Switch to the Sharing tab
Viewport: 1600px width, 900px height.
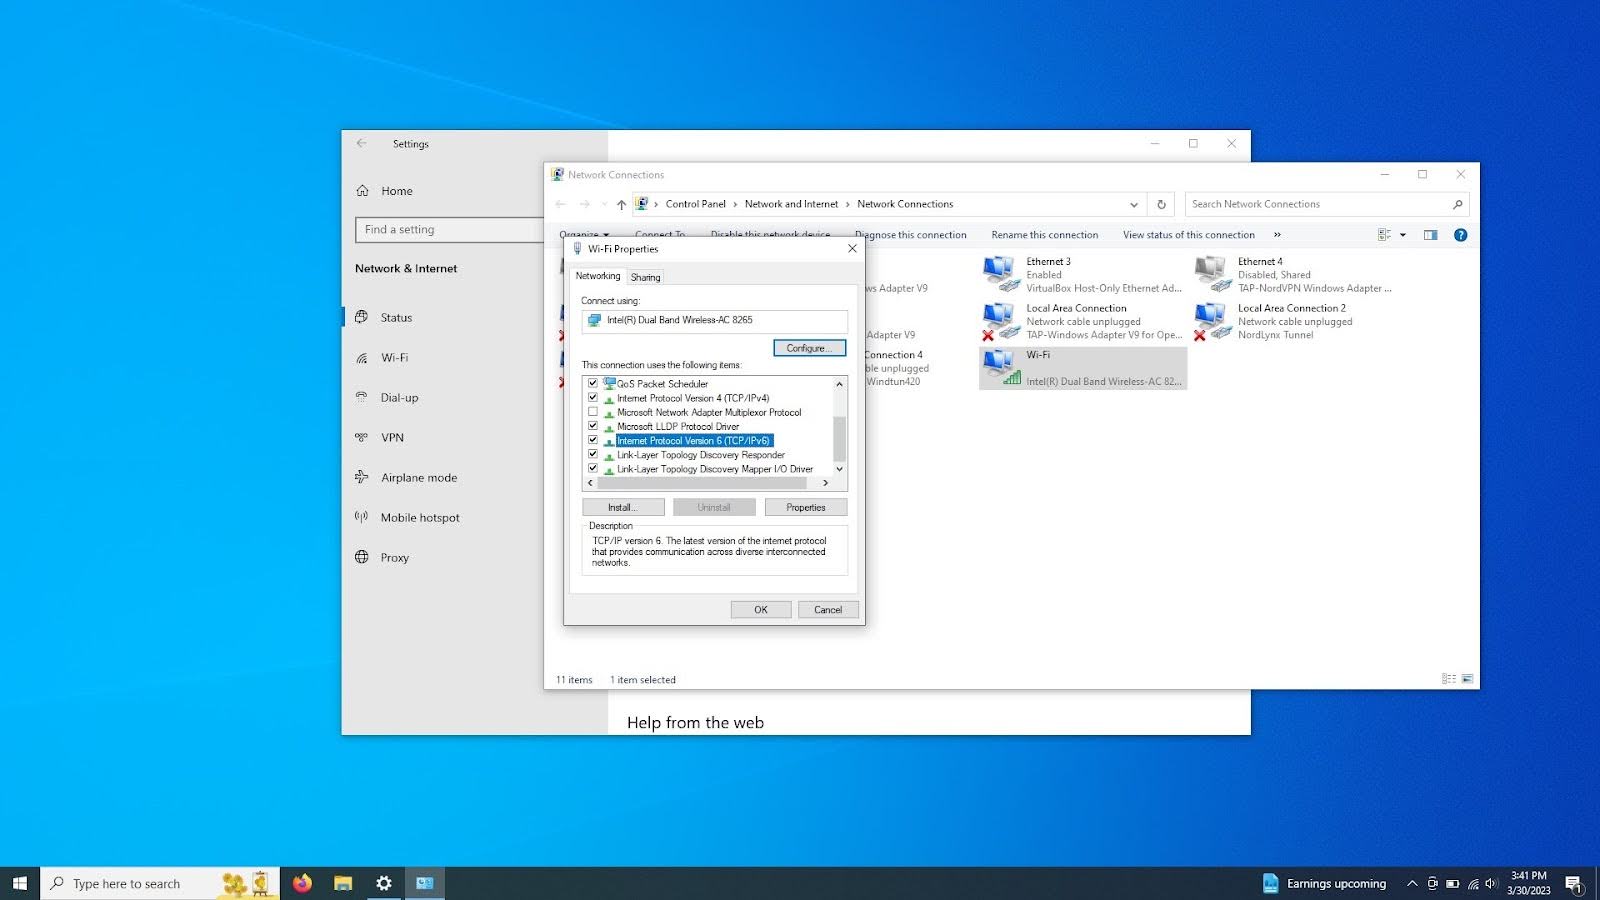click(645, 277)
